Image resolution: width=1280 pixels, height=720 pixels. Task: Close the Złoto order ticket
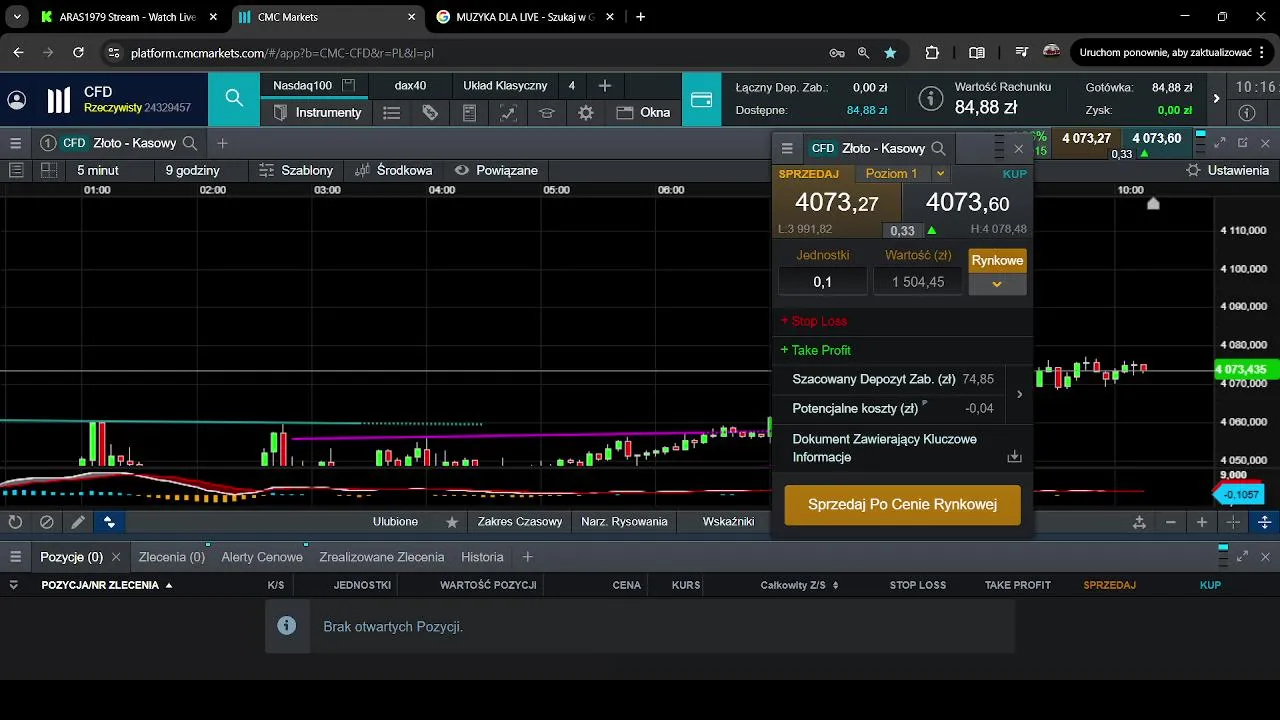click(x=1019, y=148)
